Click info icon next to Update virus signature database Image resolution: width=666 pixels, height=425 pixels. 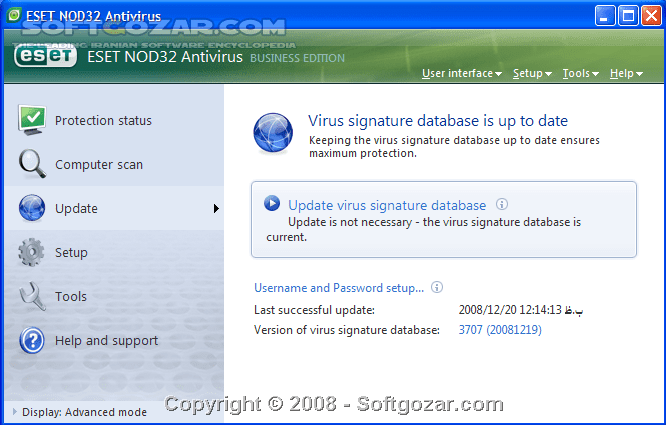click(x=502, y=204)
